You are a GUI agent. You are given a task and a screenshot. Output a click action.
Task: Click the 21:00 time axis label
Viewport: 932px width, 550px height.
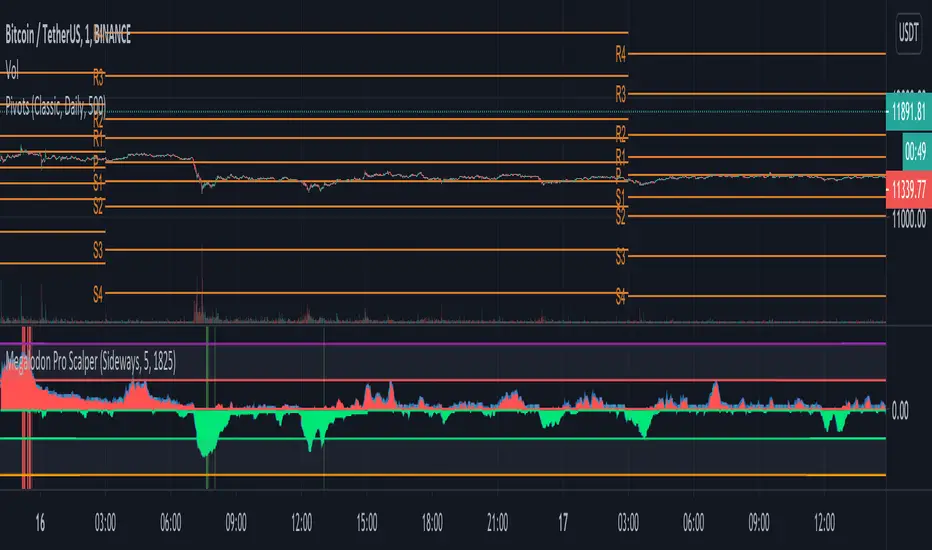(498, 523)
